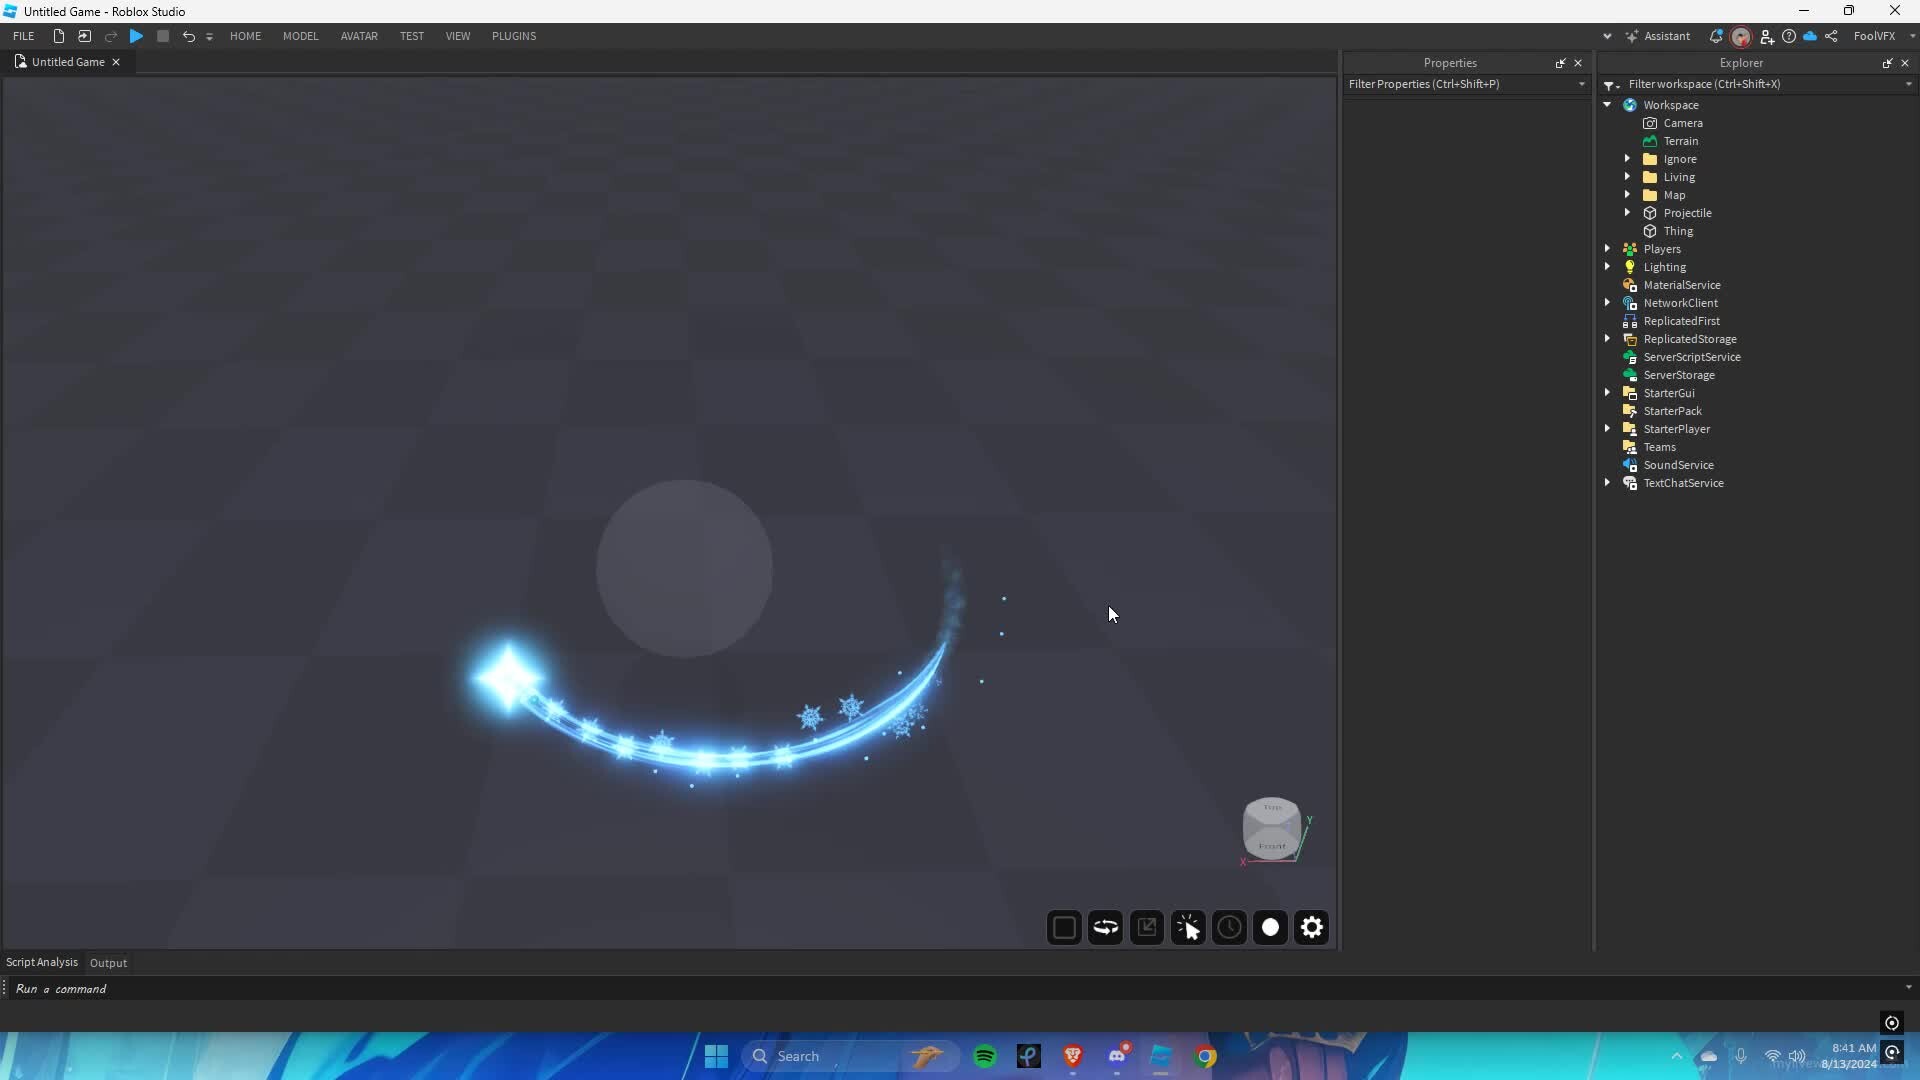Expand the Players item in Explorer

click(x=1608, y=249)
